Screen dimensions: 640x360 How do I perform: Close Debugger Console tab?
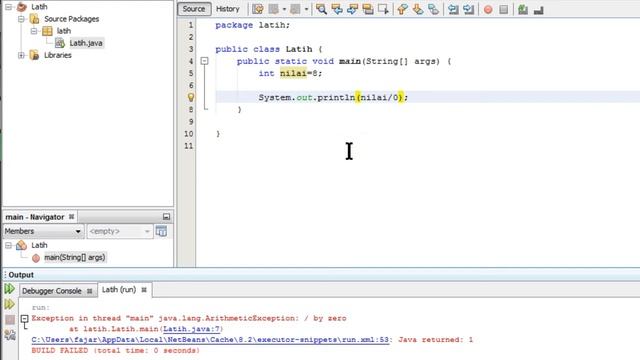pyautogui.click(x=89, y=291)
